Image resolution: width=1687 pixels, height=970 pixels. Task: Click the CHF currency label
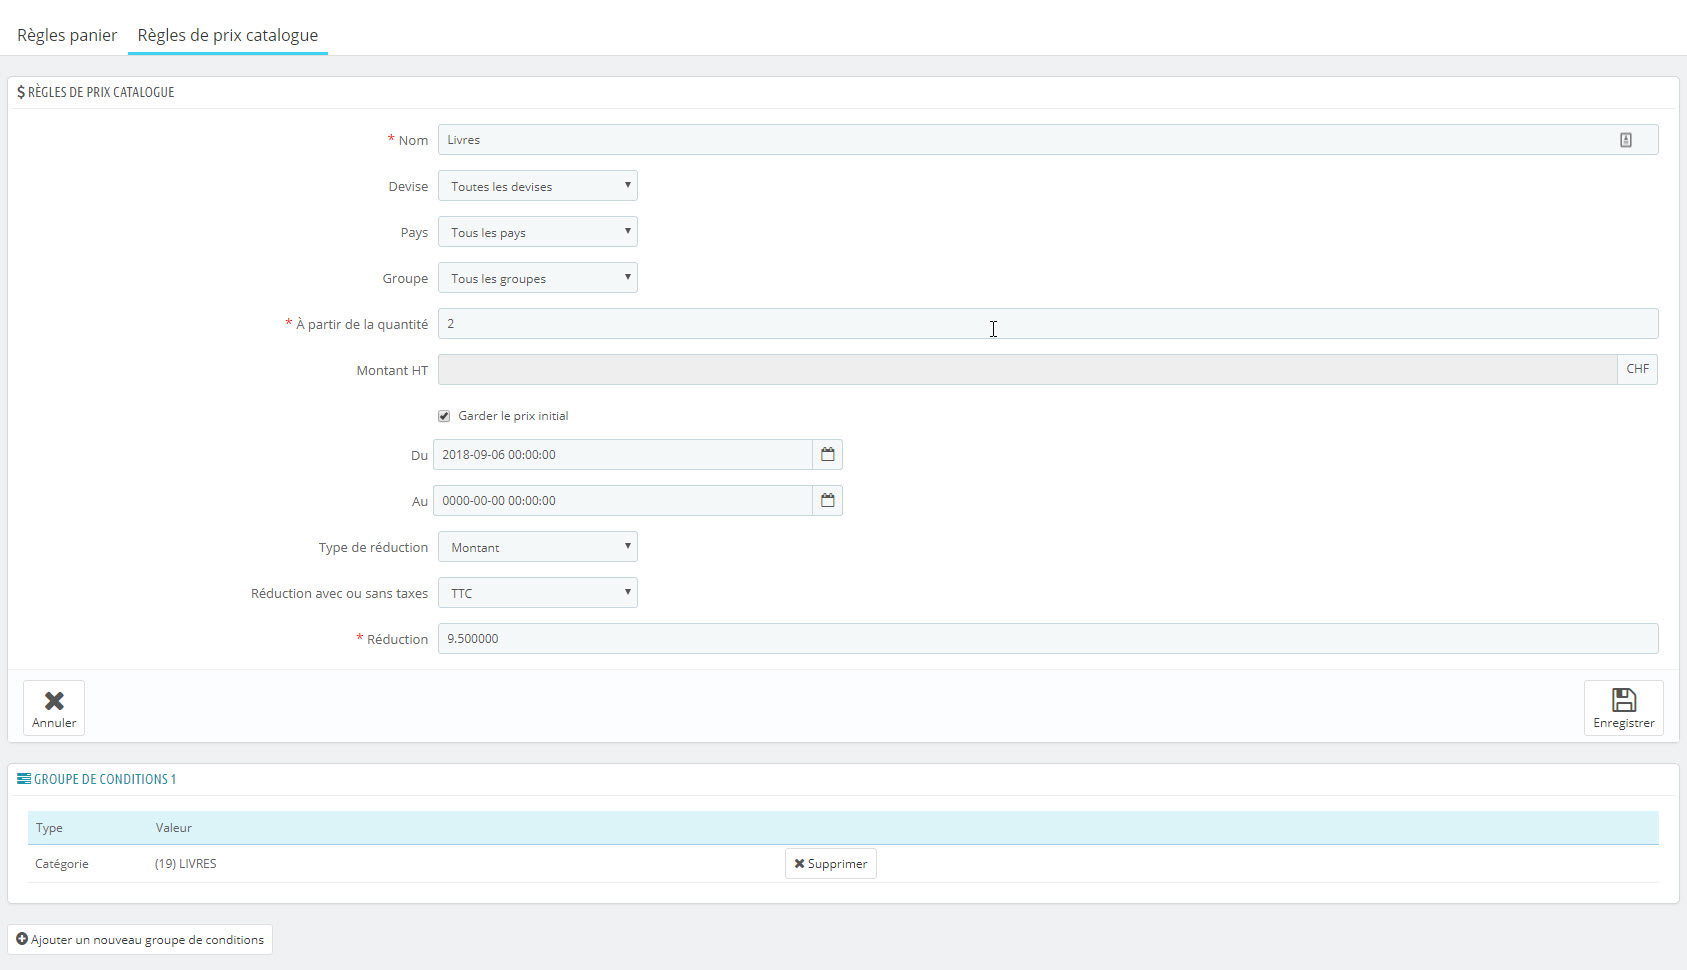[x=1638, y=369]
